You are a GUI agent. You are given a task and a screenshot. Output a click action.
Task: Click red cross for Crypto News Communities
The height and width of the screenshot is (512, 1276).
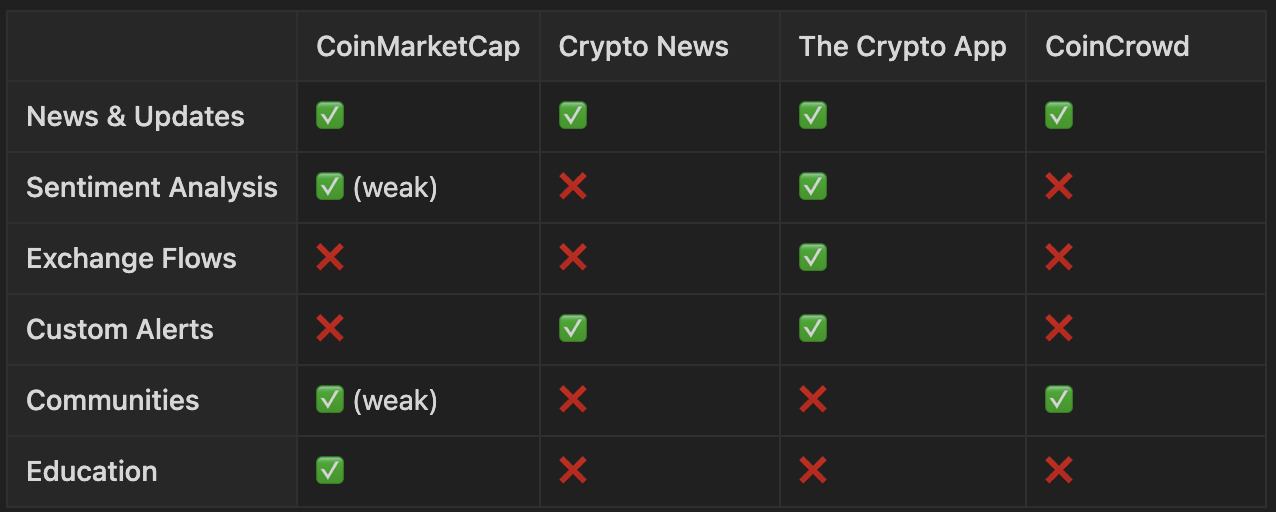[573, 400]
